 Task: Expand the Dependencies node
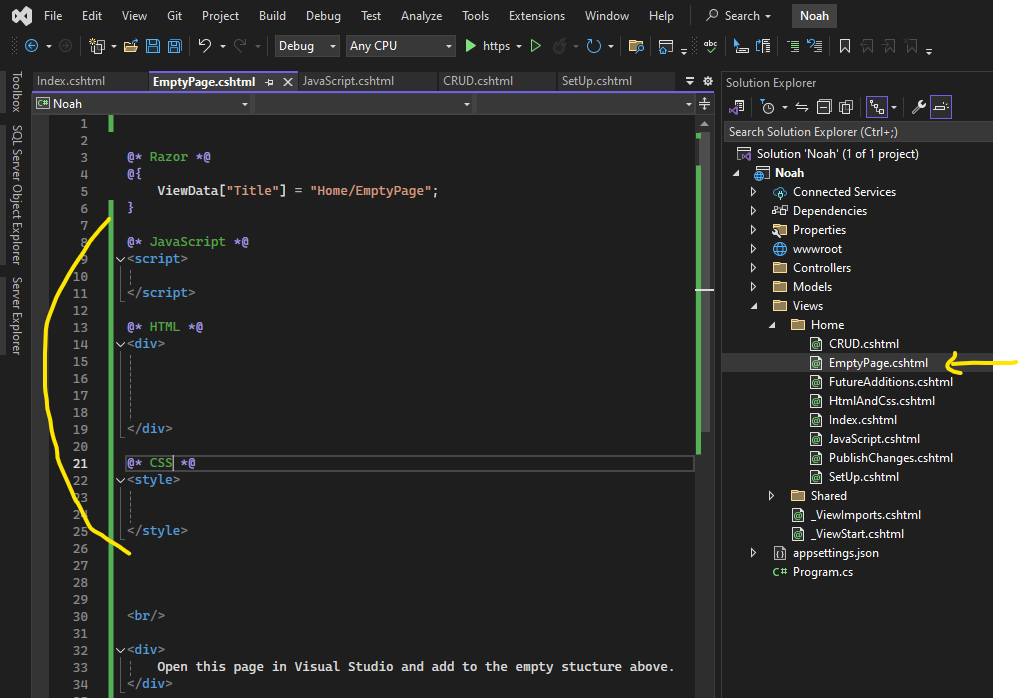click(x=754, y=211)
